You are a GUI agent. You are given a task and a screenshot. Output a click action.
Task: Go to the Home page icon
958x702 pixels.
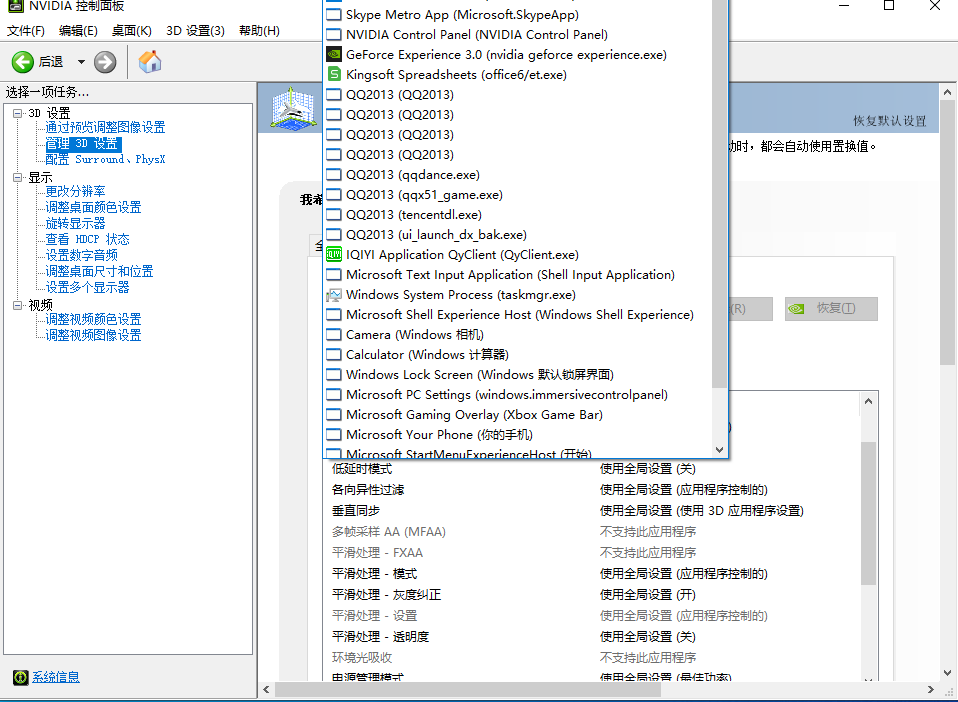click(150, 62)
